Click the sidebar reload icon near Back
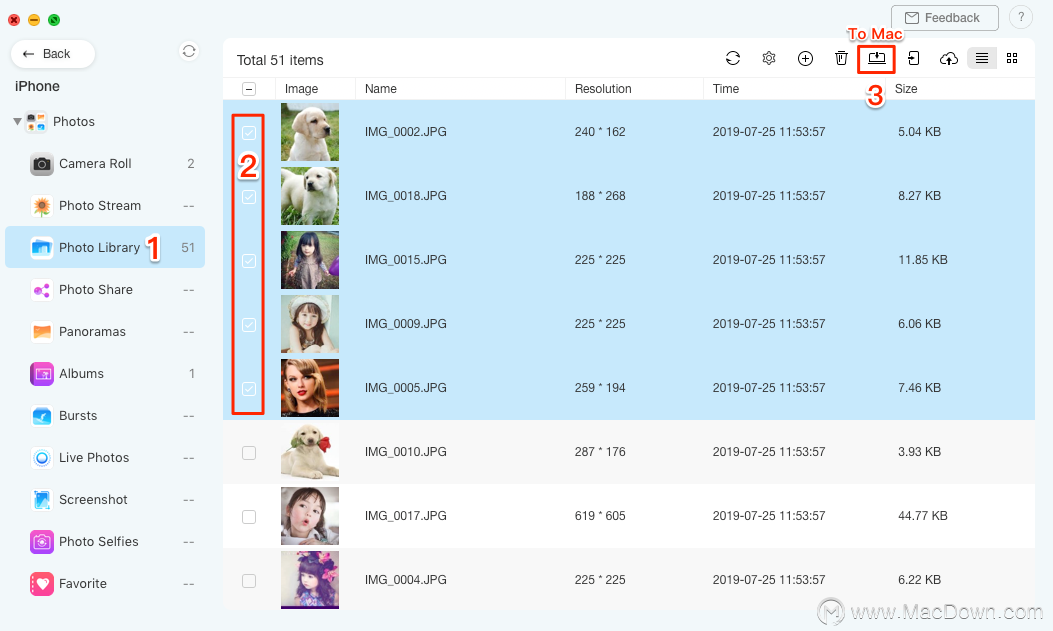The image size is (1053, 631). [x=189, y=51]
